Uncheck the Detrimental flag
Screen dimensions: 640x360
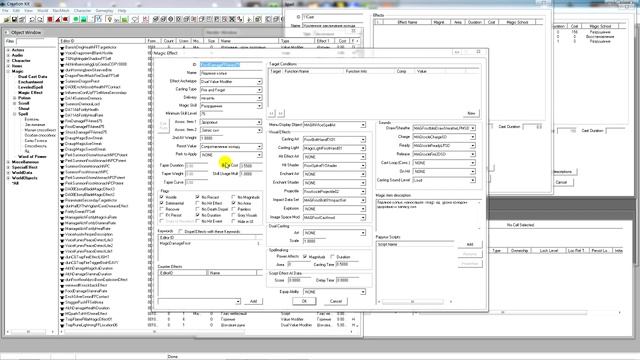pos(162,203)
